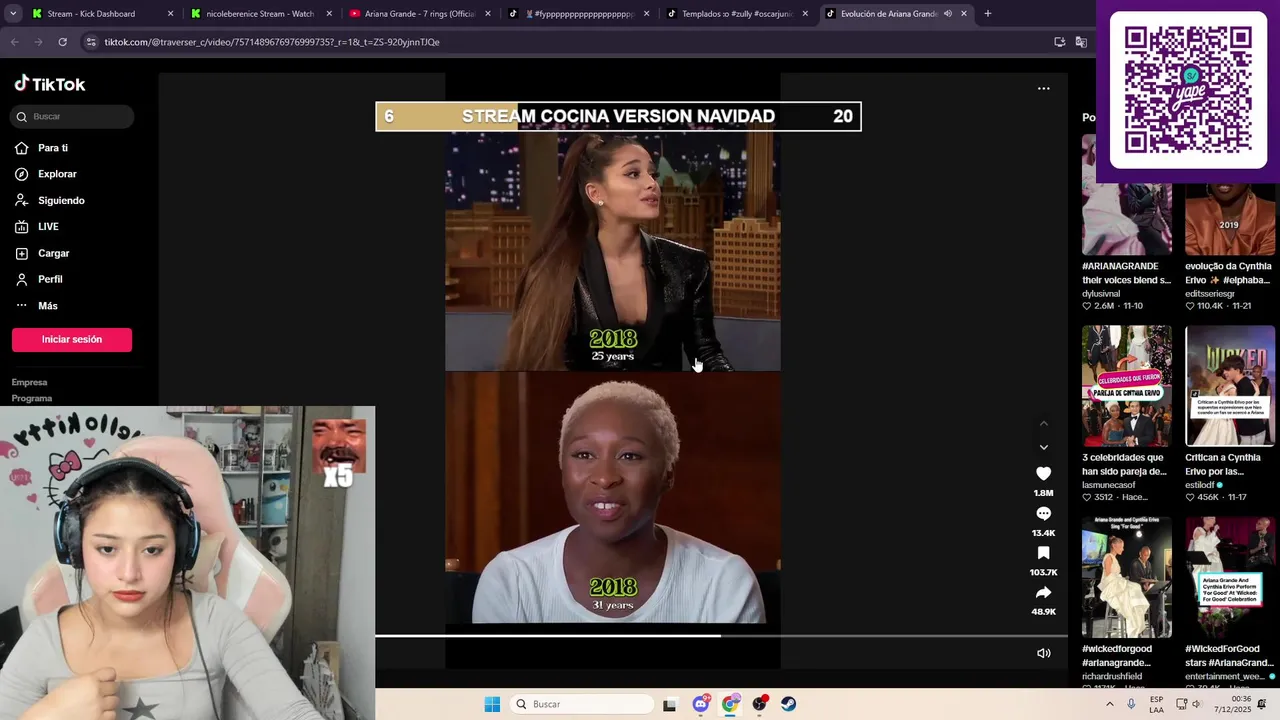Screen dimensions: 1280x720
Task: Open a new browser tab
Action: [987, 14]
